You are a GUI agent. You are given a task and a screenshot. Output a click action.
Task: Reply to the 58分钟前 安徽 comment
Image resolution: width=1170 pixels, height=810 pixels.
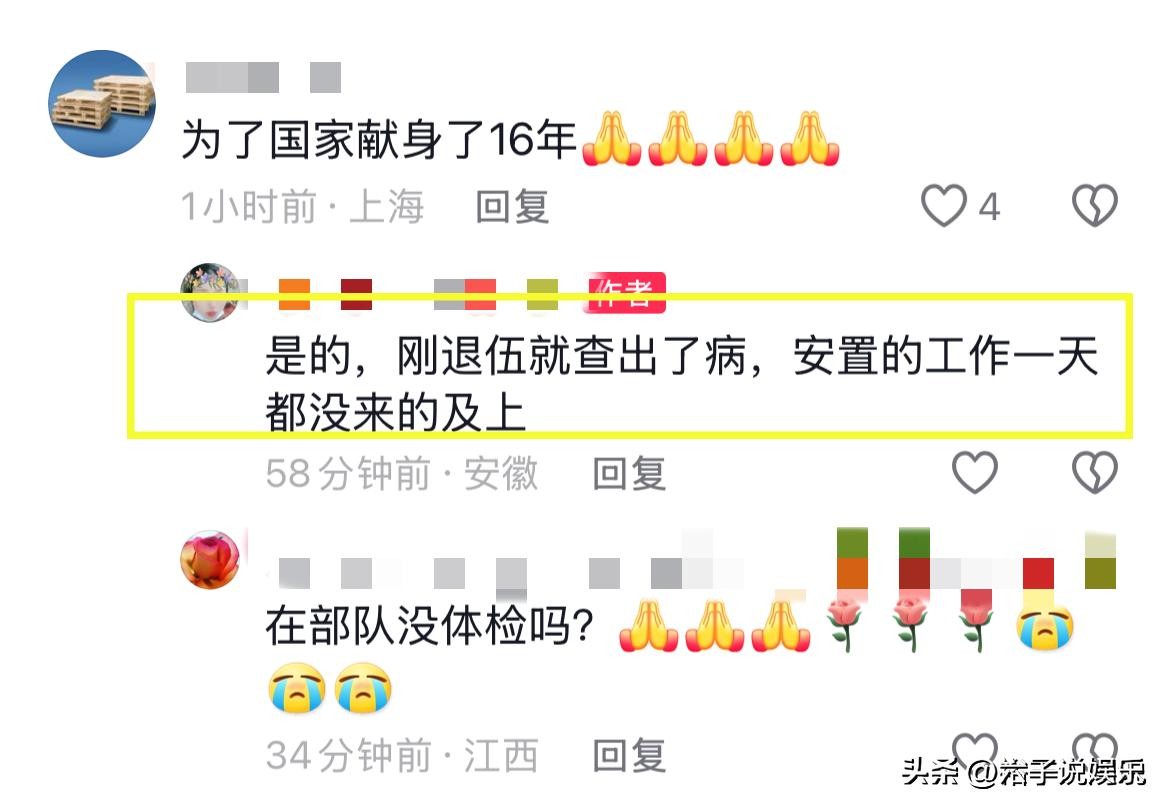tap(629, 474)
